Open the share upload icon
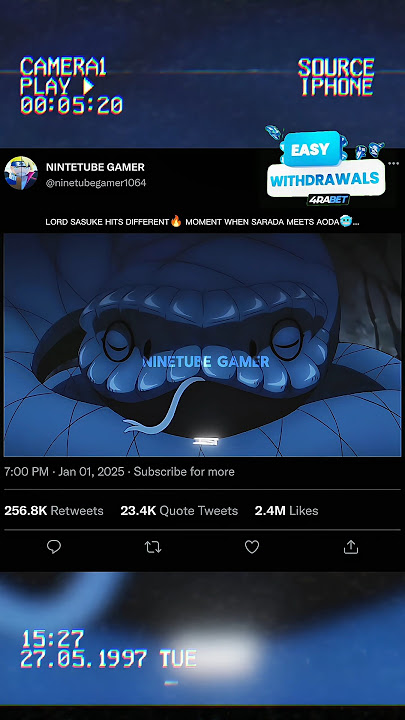Screen dimensions: 405x720 [x=350, y=546]
